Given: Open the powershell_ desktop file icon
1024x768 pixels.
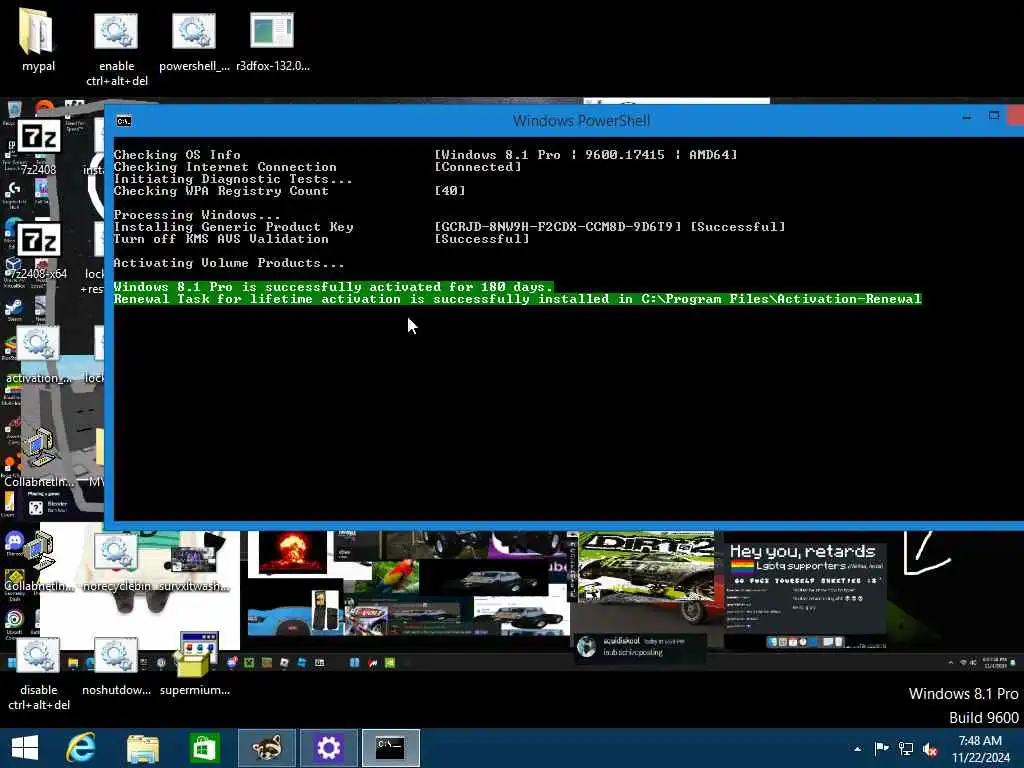Looking at the screenshot, I should pyautogui.click(x=194, y=40).
